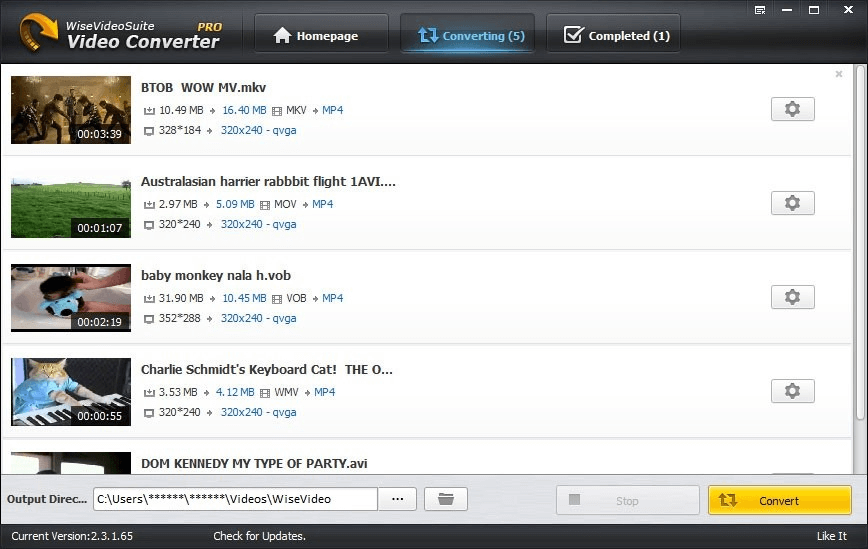Click the 00:03:39 duration label
868x549 pixels.
(100, 134)
